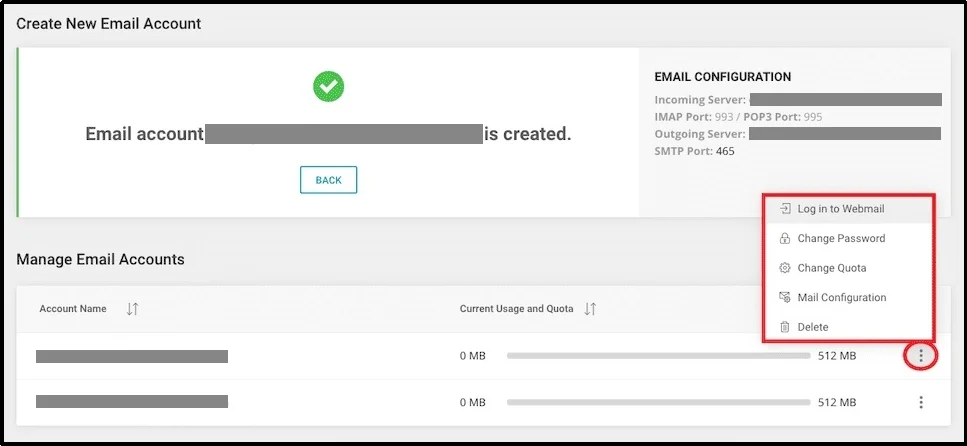Sort accounts by Account Name arrows
This screenshot has width=967, height=446.
click(x=132, y=309)
